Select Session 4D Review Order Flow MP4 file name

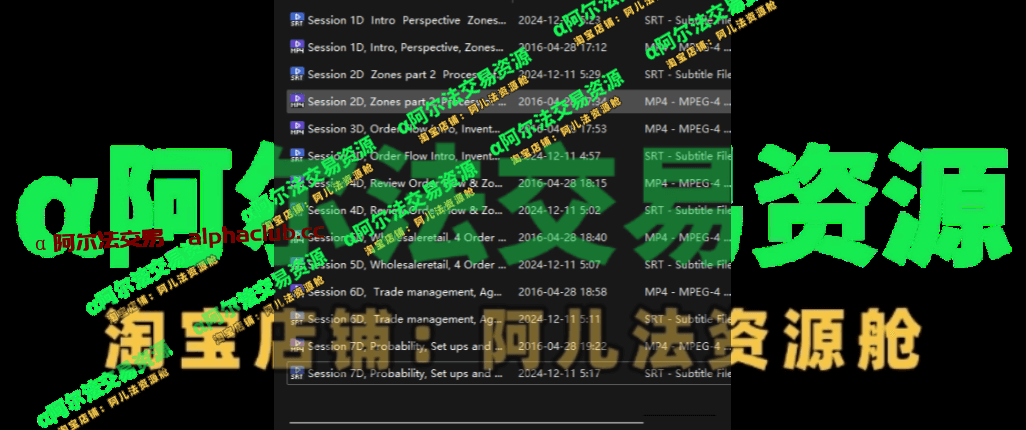click(x=400, y=183)
